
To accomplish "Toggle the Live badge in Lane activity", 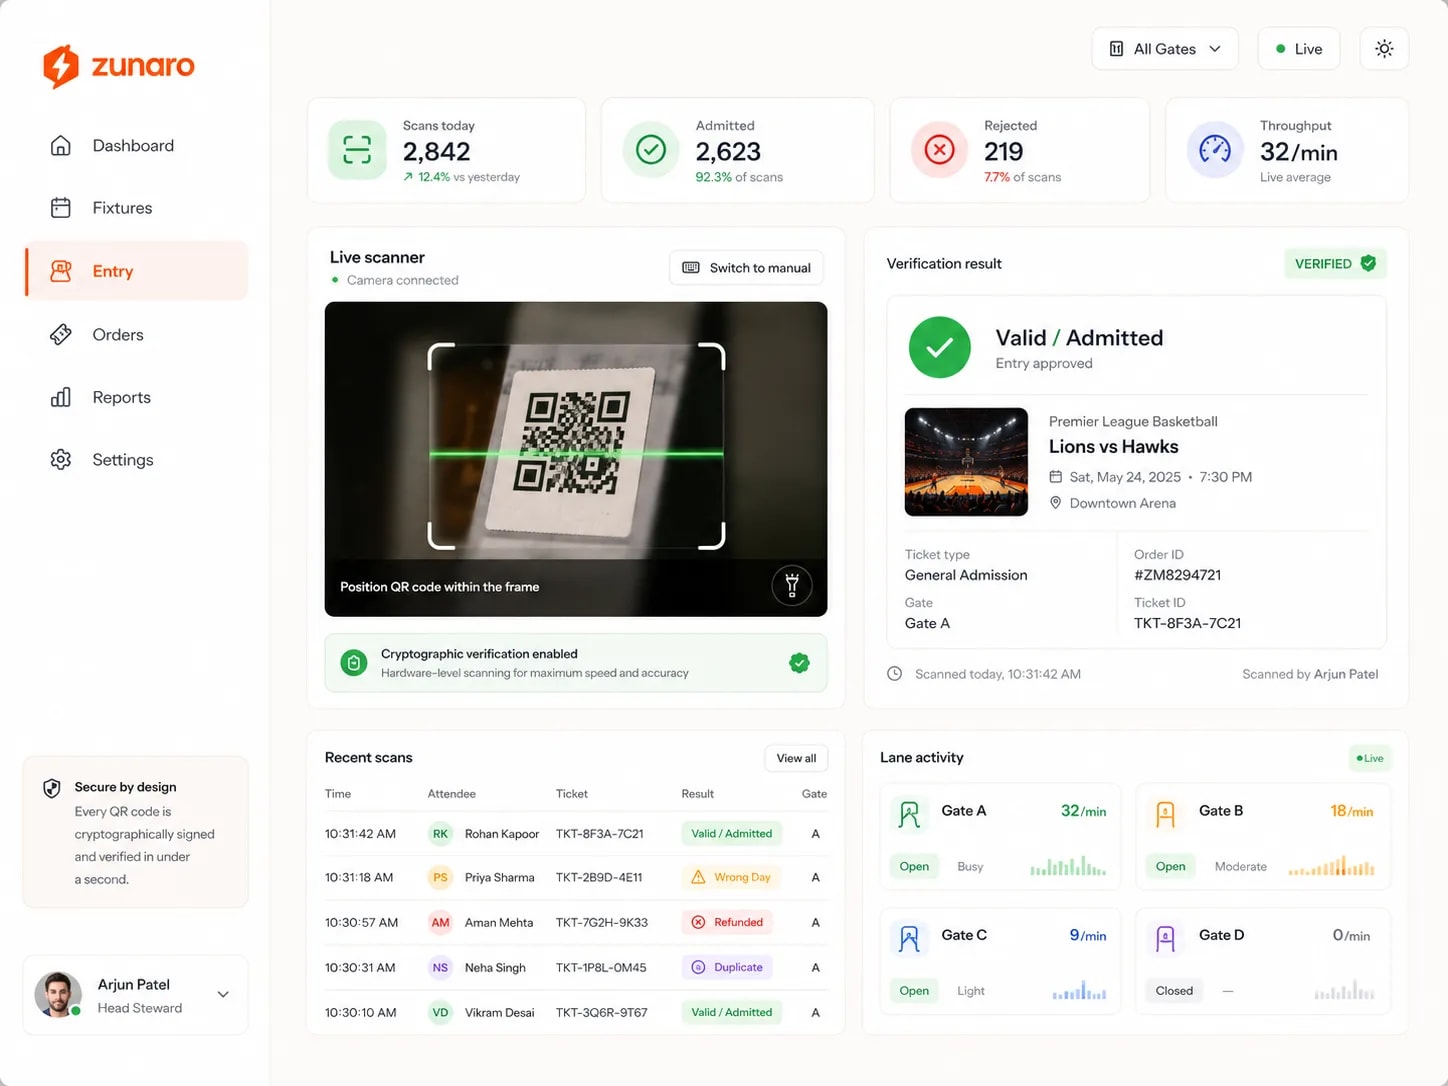I will pos(1370,758).
